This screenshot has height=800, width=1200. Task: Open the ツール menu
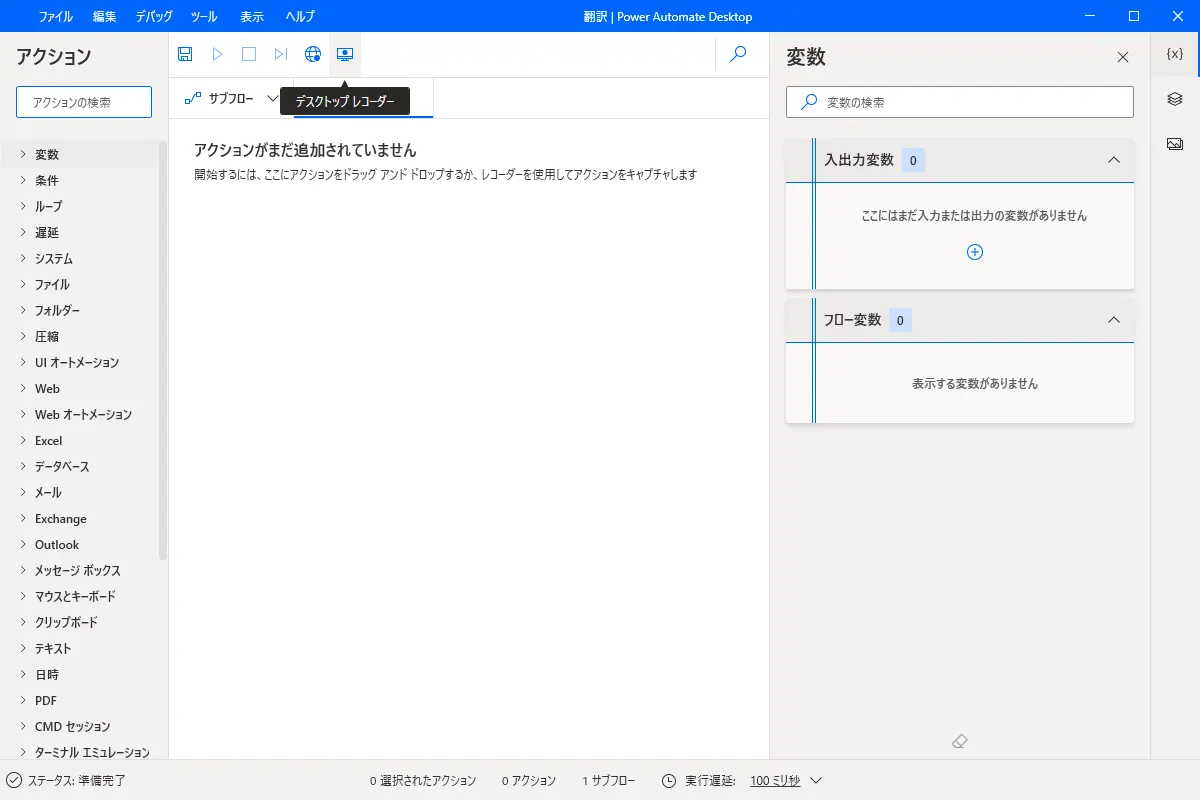coord(204,16)
